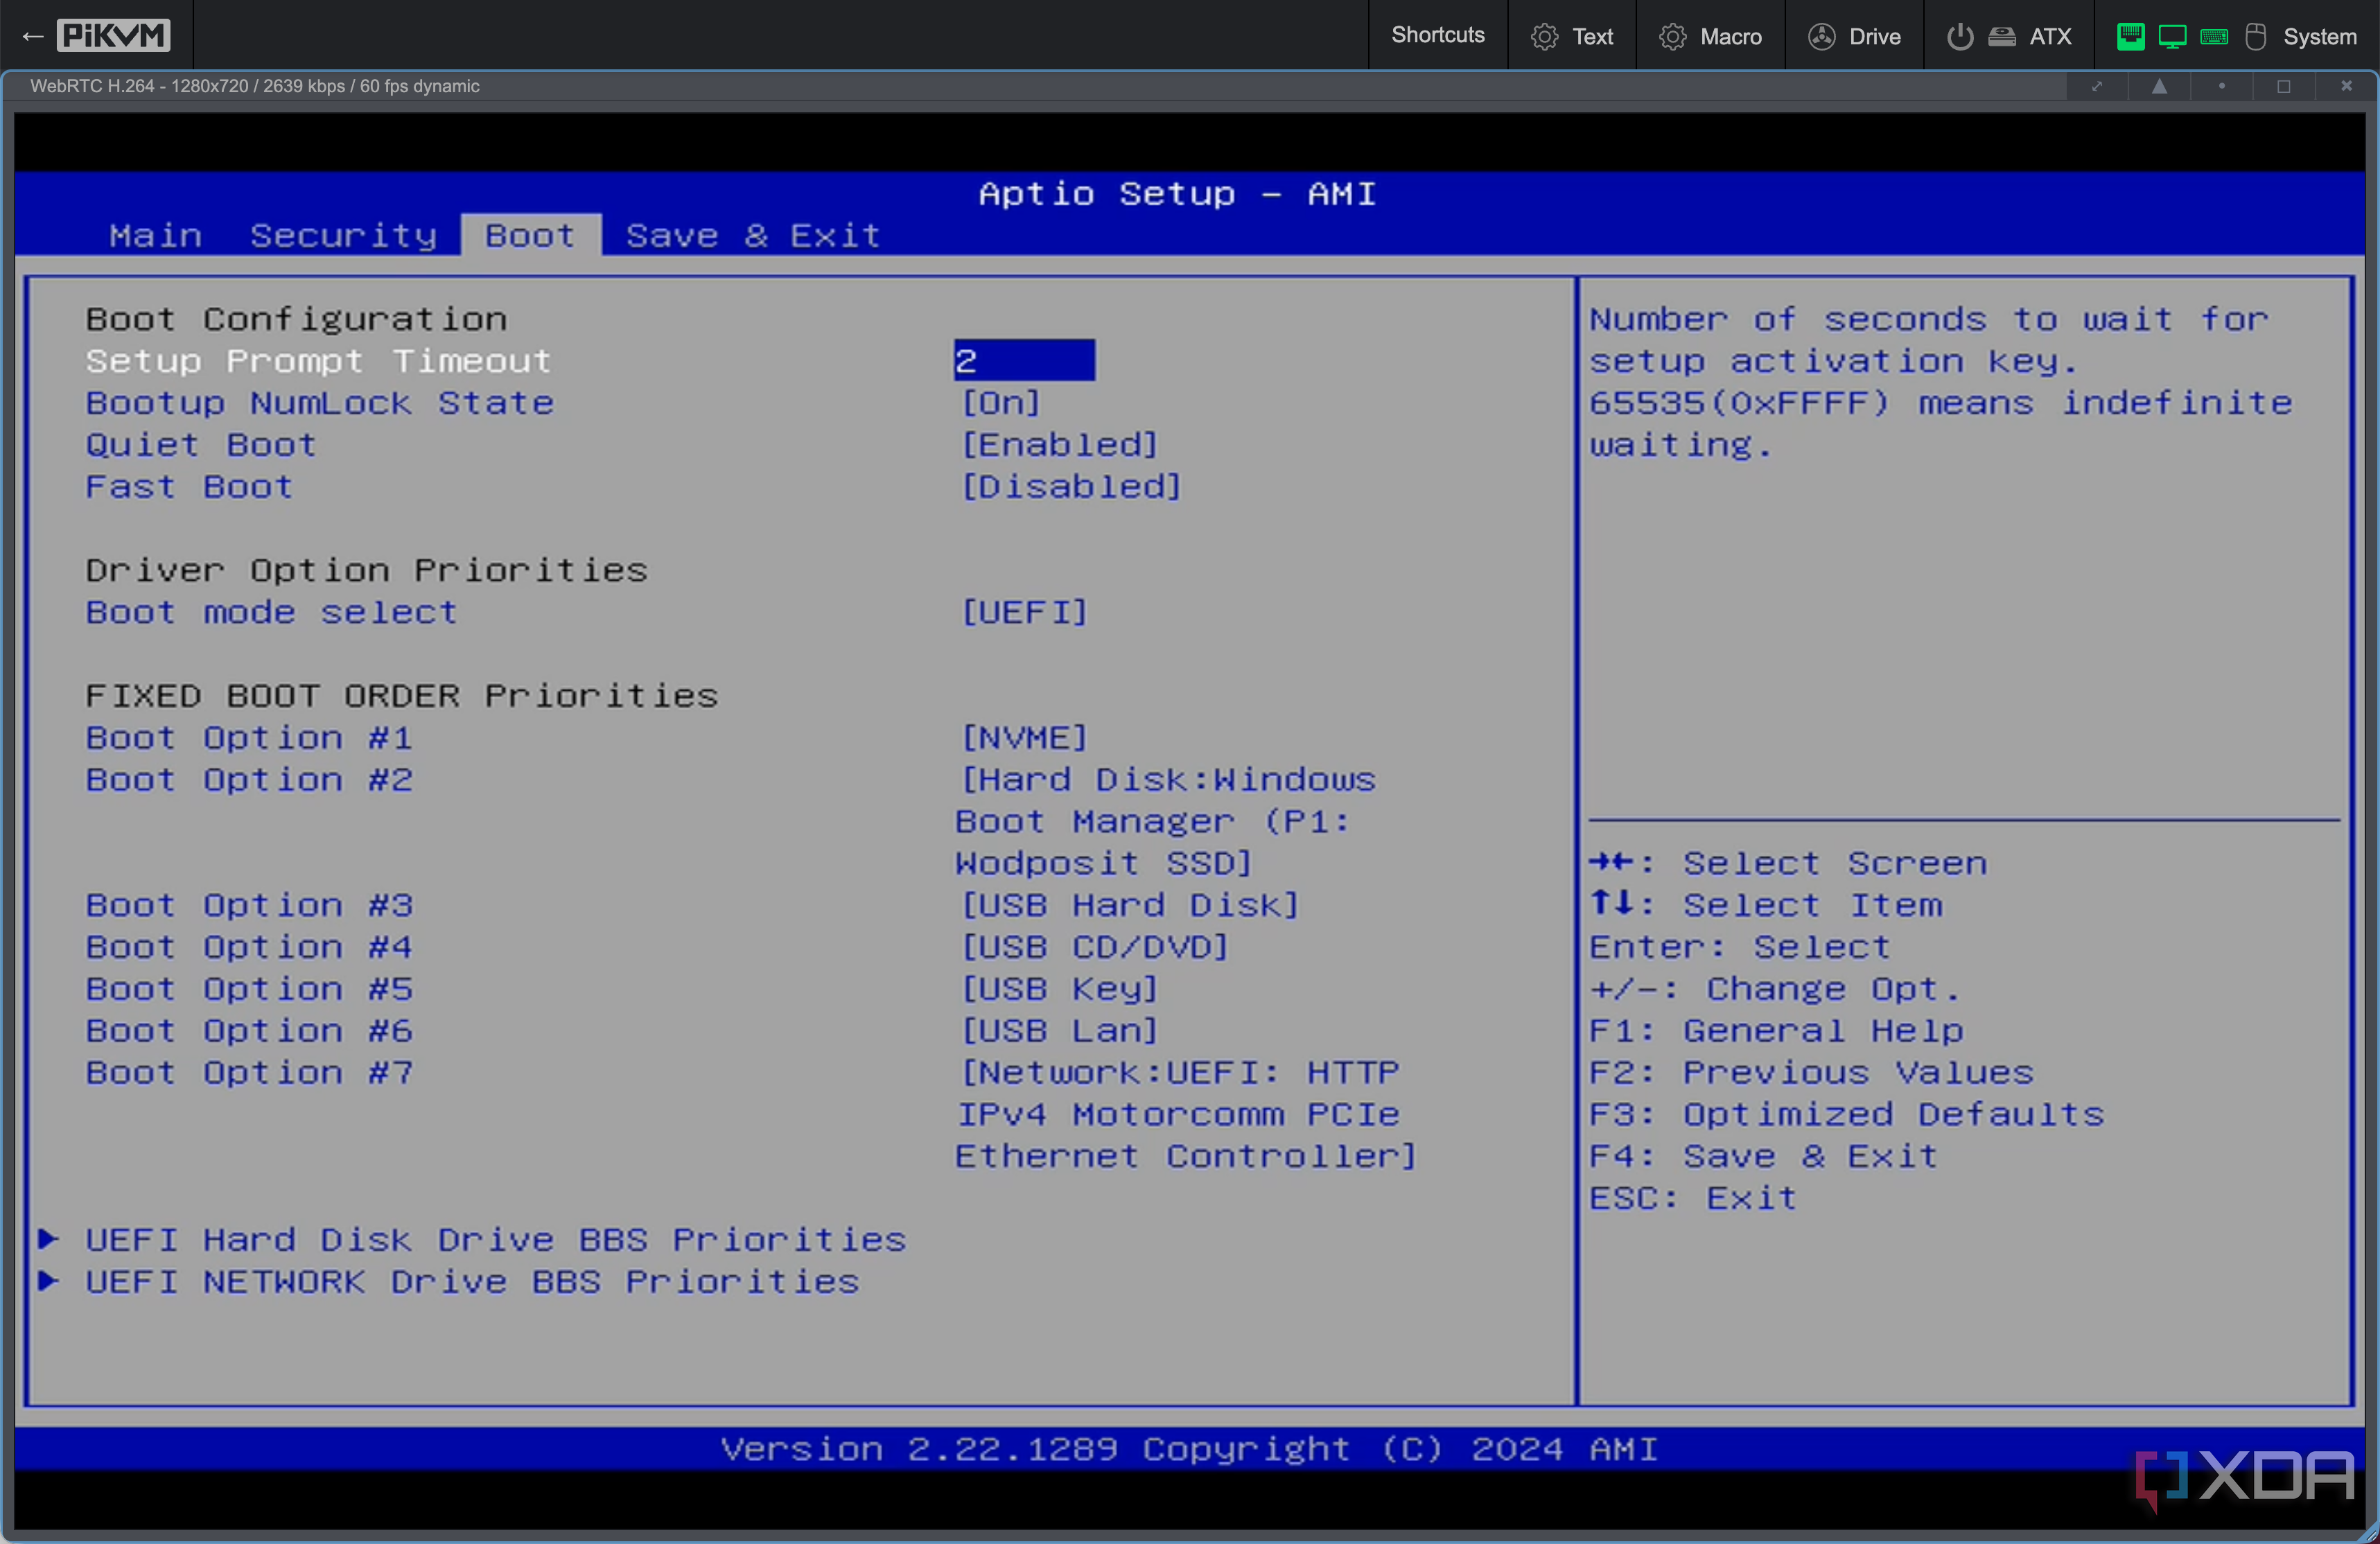Open Boot Option #7 Network UEFI HTTP selector
The image size is (2380, 1544).
point(1186,1114)
